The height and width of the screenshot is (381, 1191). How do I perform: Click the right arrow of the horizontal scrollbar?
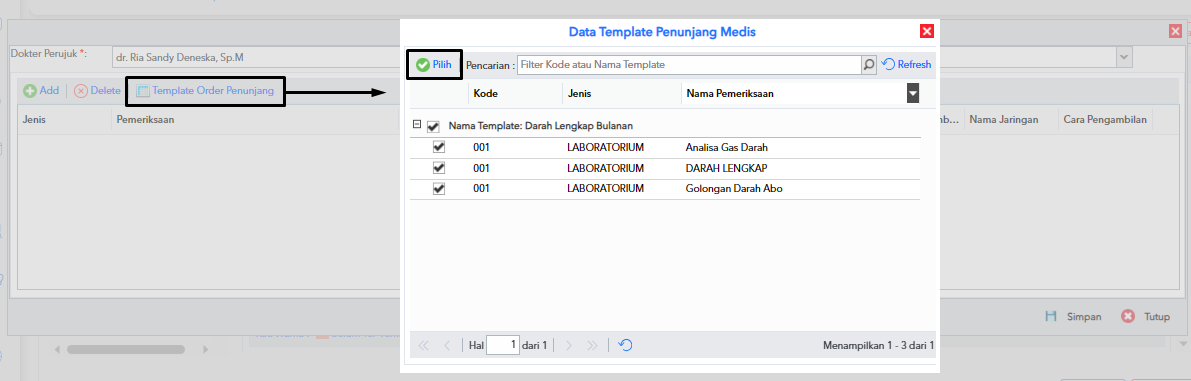(x=205, y=349)
